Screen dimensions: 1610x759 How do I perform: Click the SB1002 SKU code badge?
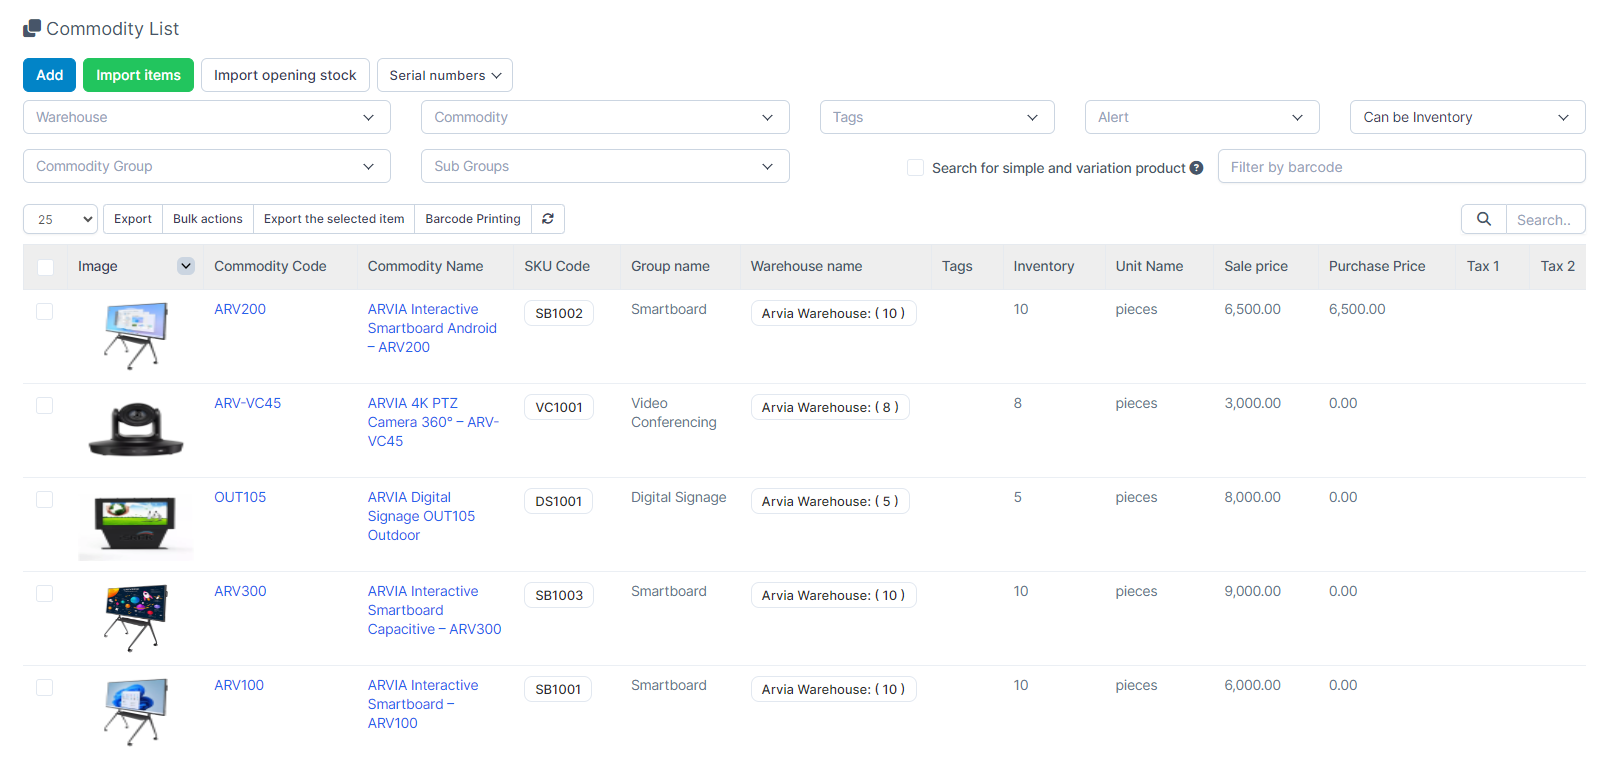[x=559, y=313]
